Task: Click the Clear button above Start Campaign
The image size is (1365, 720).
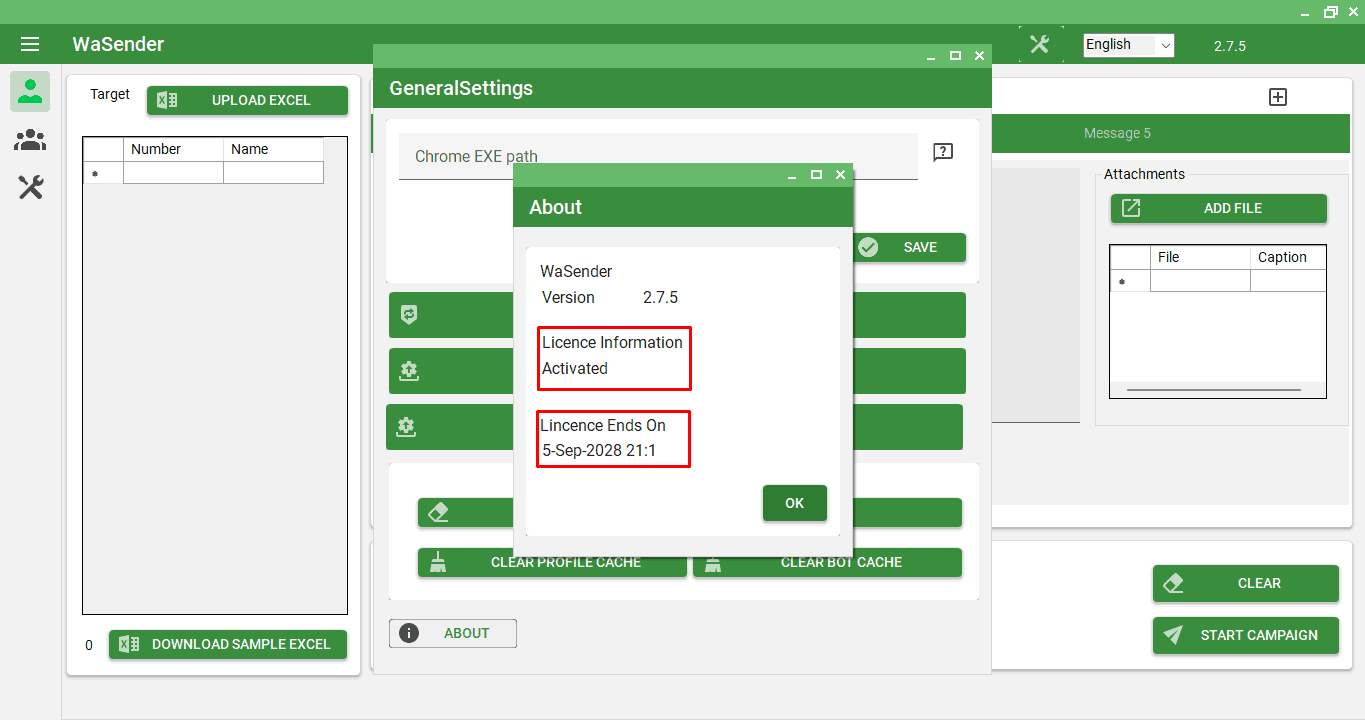Action: tap(1245, 583)
